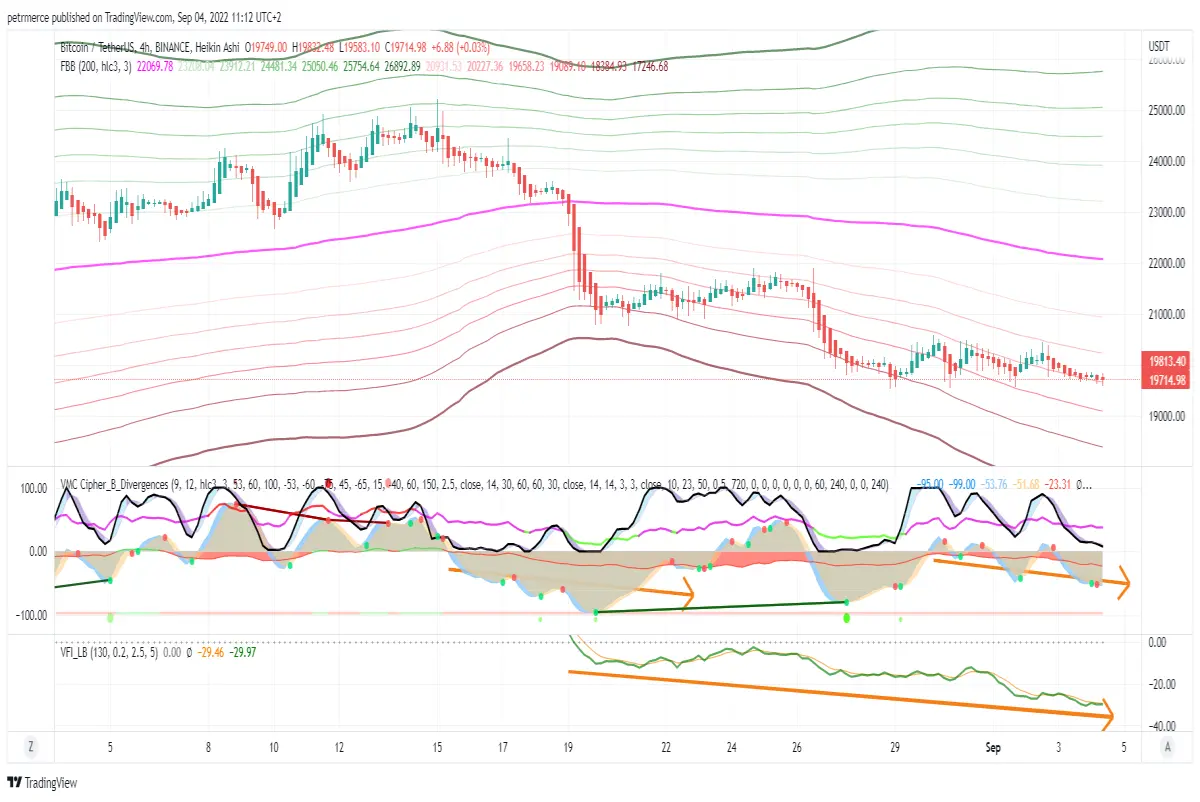Click the 19714.98 current price tag
Image resolution: width=1200 pixels, height=802 pixels.
(x=1166, y=380)
